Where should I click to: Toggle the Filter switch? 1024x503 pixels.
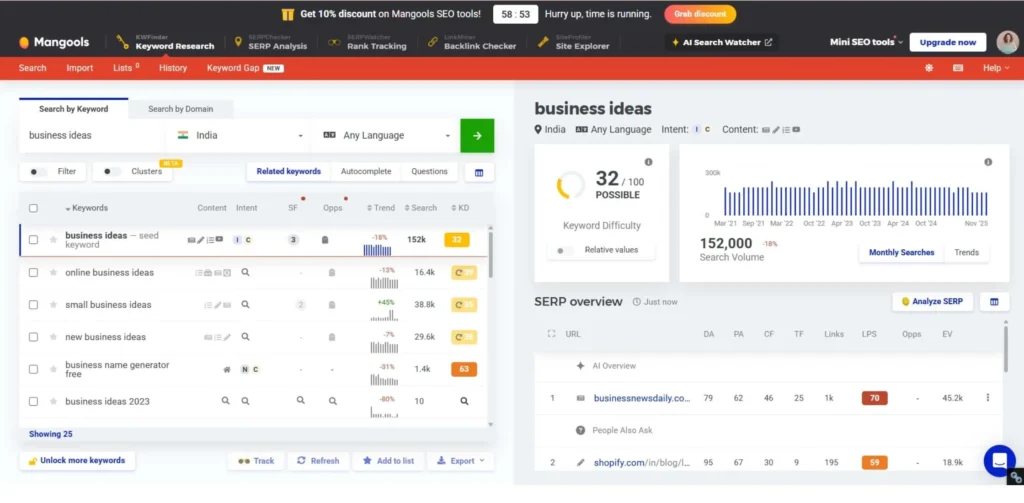[x=40, y=172]
